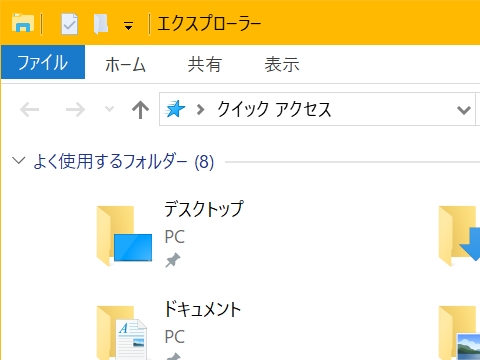The height and width of the screenshot is (360, 480).
Task: Click the New Folder icon in quick toolbar
Action: point(101,24)
